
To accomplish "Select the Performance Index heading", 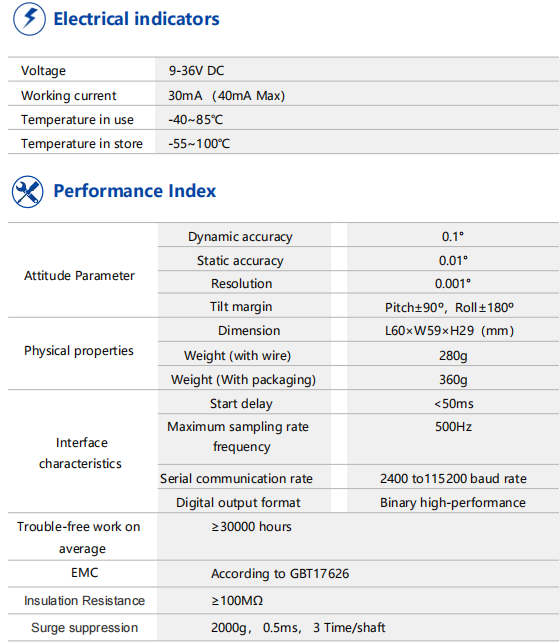I will pyautogui.click(x=134, y=191).
